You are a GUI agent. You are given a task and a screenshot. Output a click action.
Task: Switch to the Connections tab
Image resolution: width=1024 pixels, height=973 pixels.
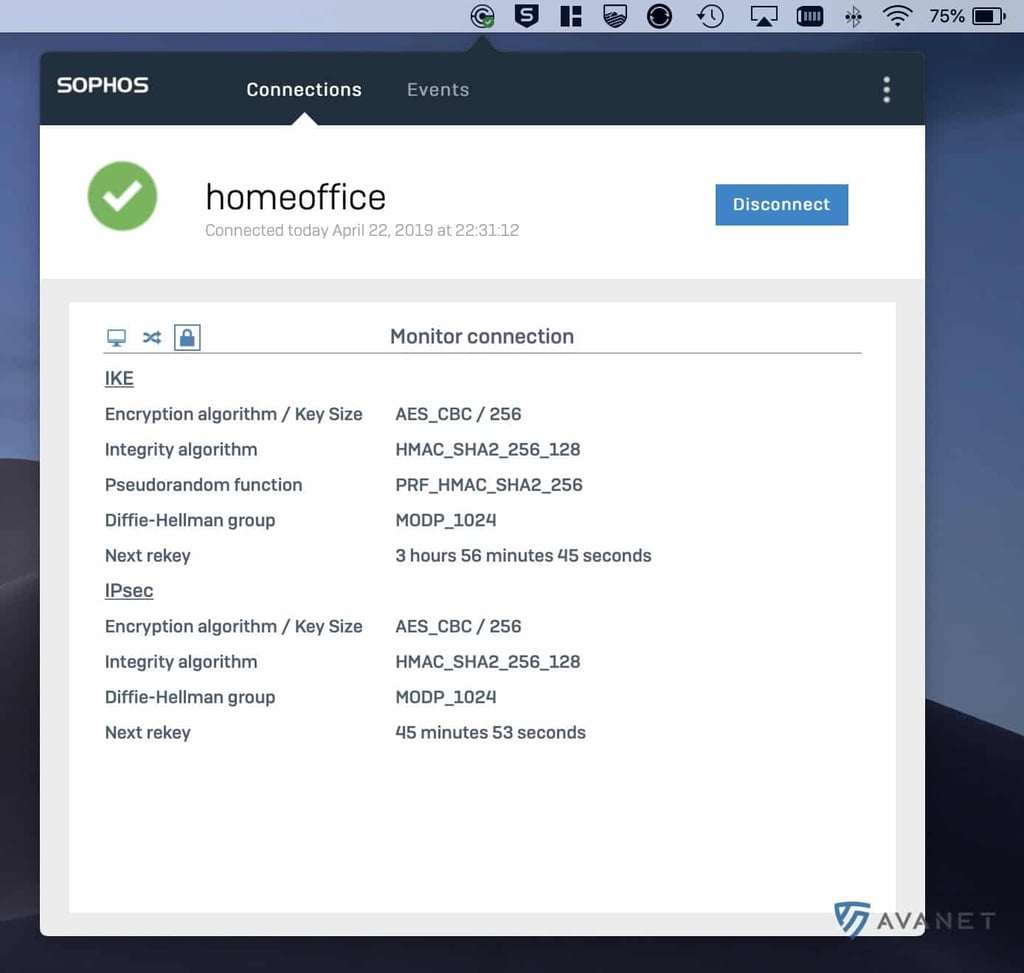point(304,89)
